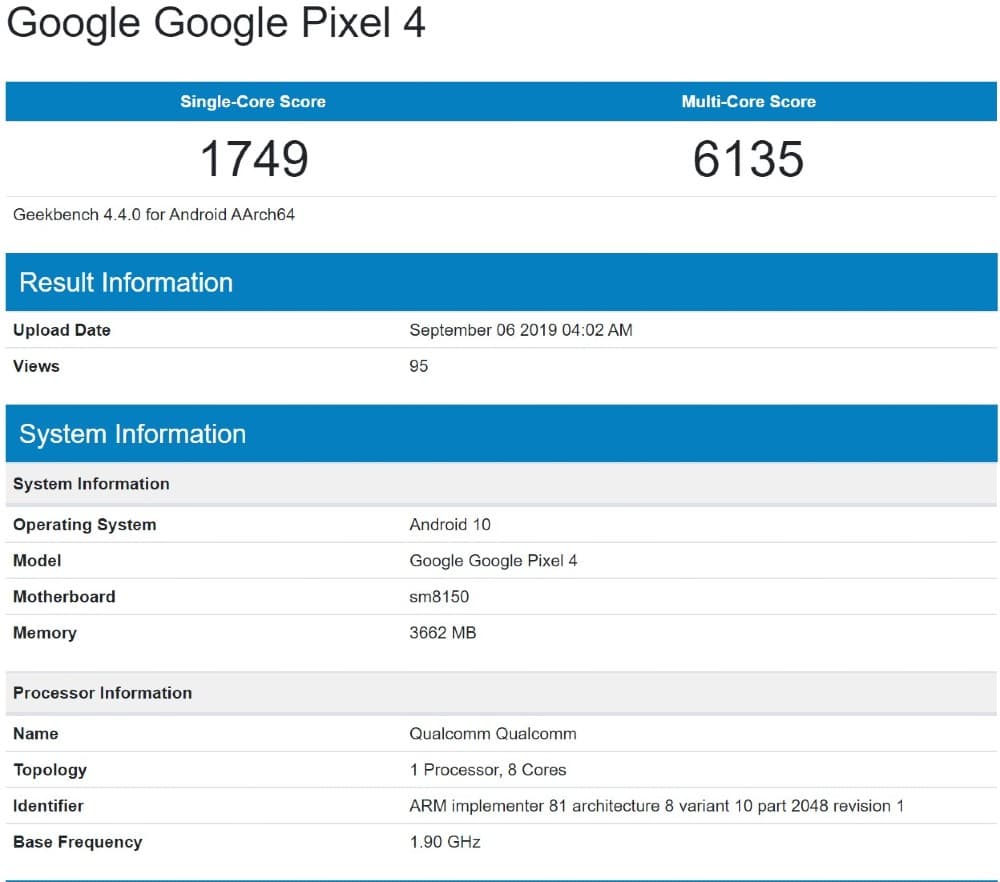Image resolution: width=1000 pixels, height=882 pixels.
Task: Click the base frequency value 1.90 GHz
Action: tap(445, 842)
